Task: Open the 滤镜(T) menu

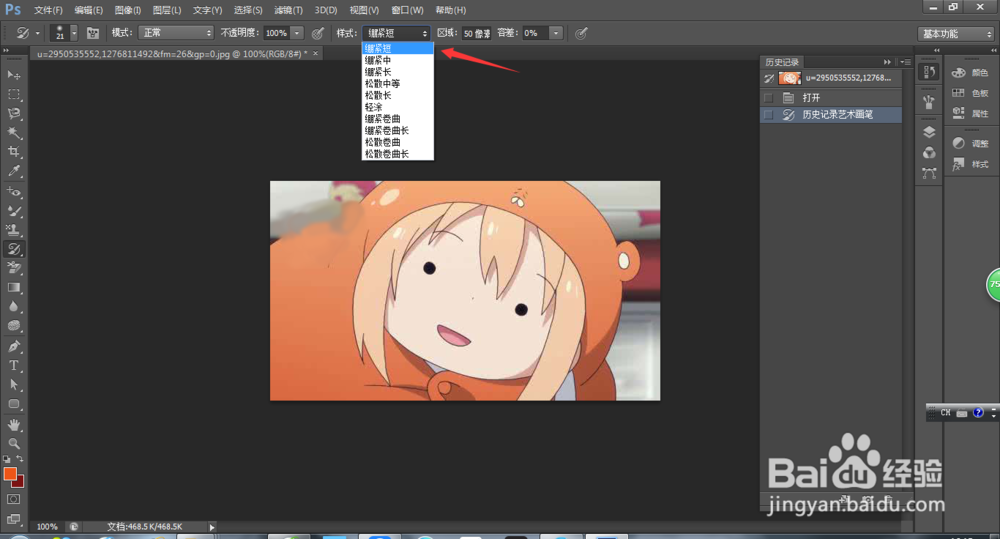Action: [x=288, y=10]
